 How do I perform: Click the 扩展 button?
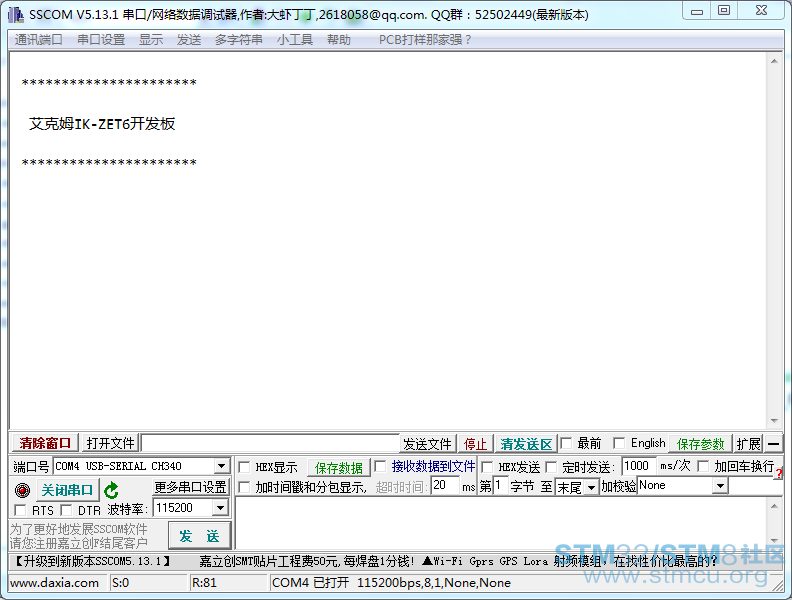[x=748, y=444]
